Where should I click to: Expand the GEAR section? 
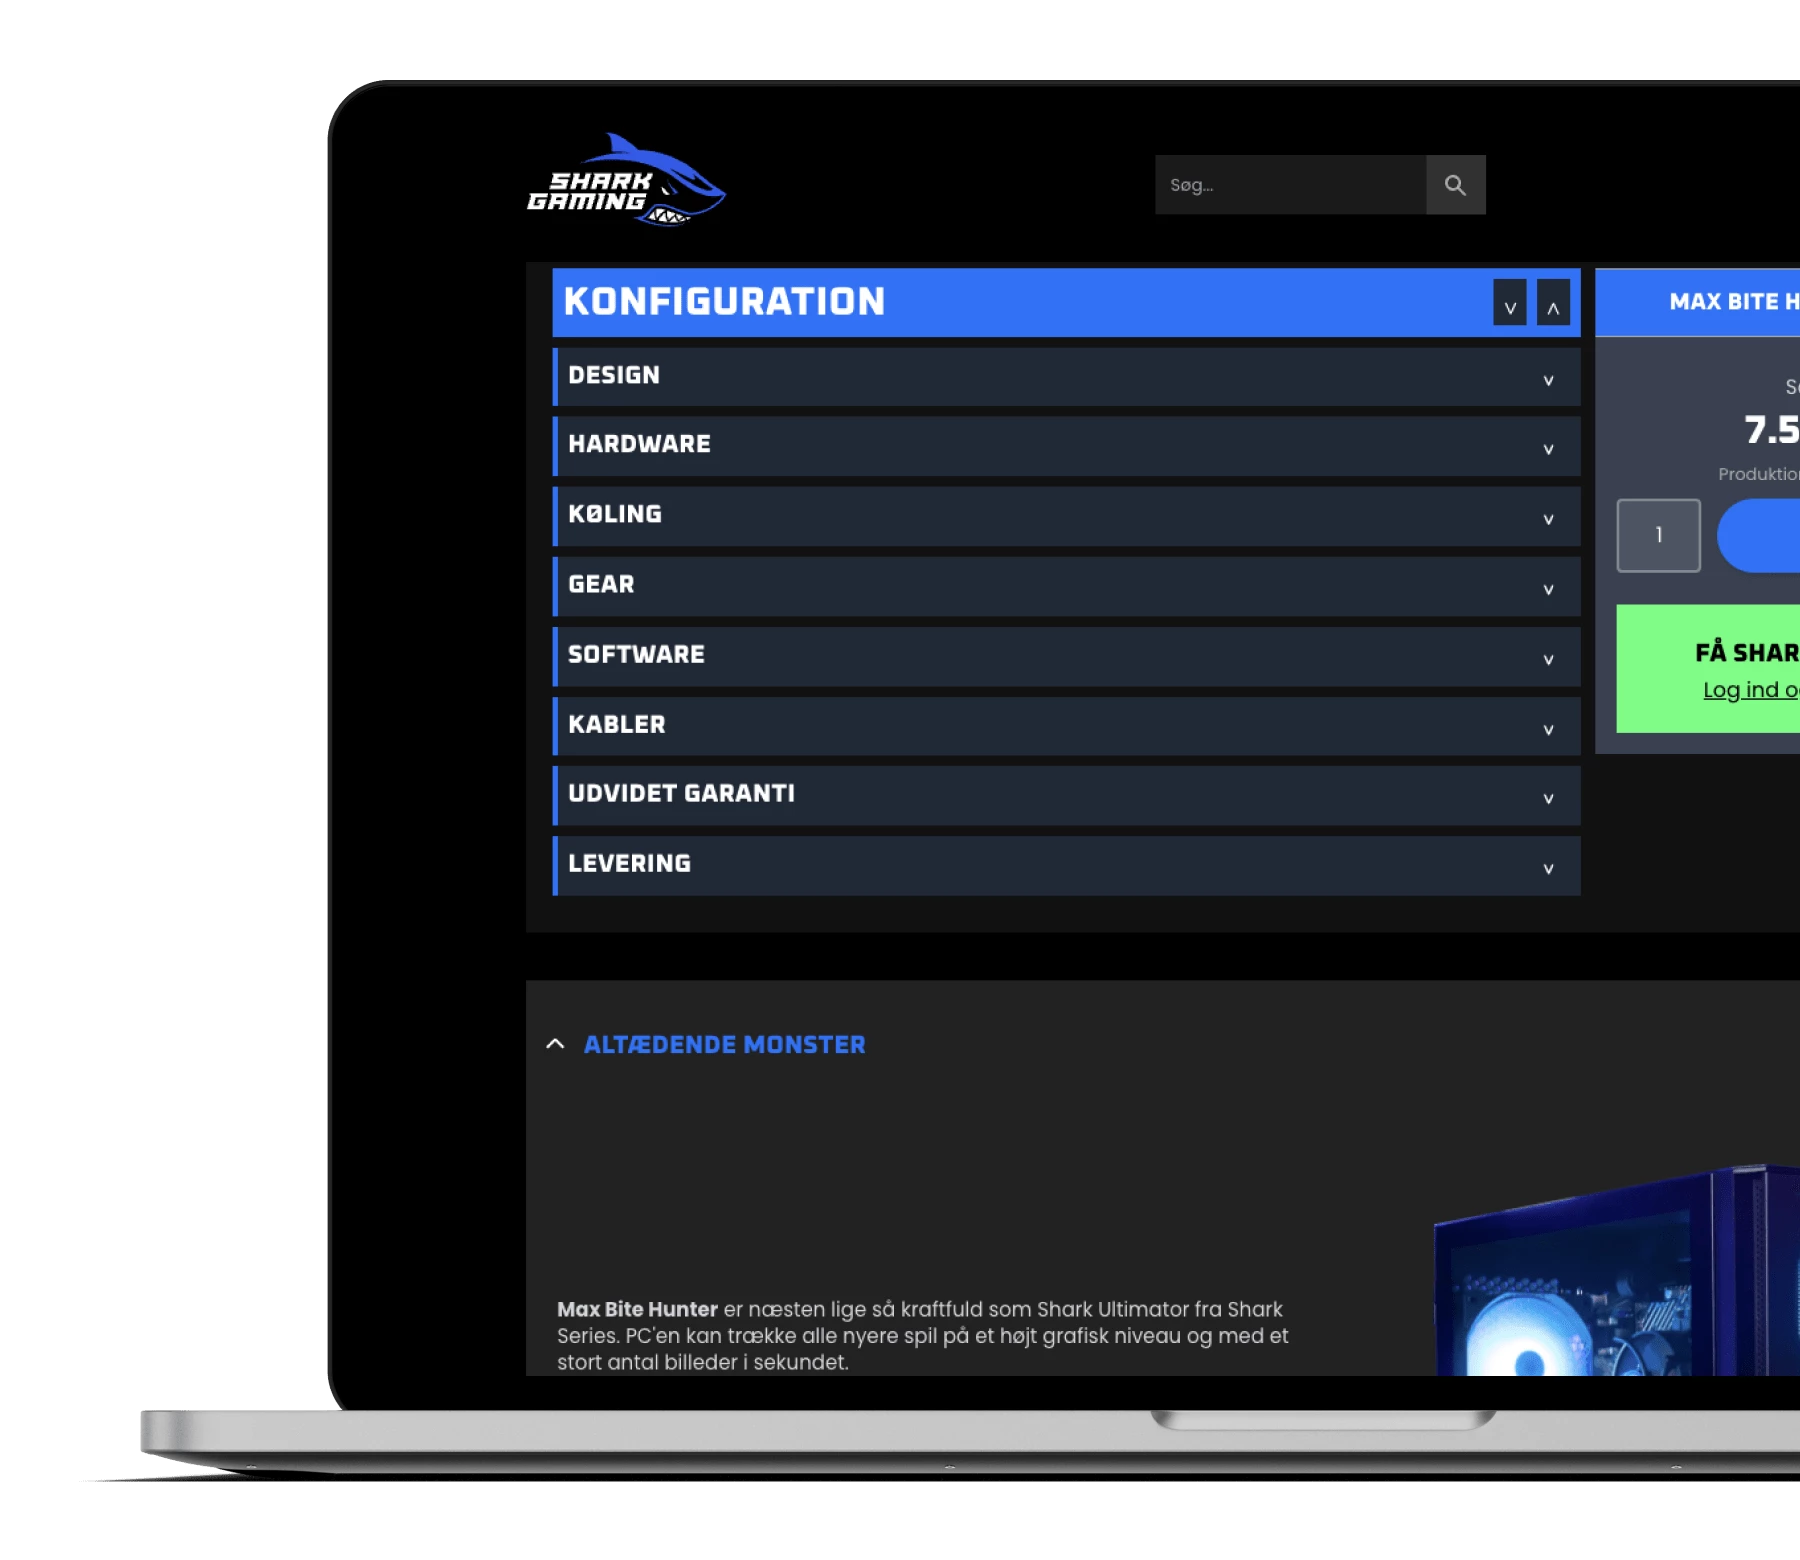click(x=1066, y=585)
